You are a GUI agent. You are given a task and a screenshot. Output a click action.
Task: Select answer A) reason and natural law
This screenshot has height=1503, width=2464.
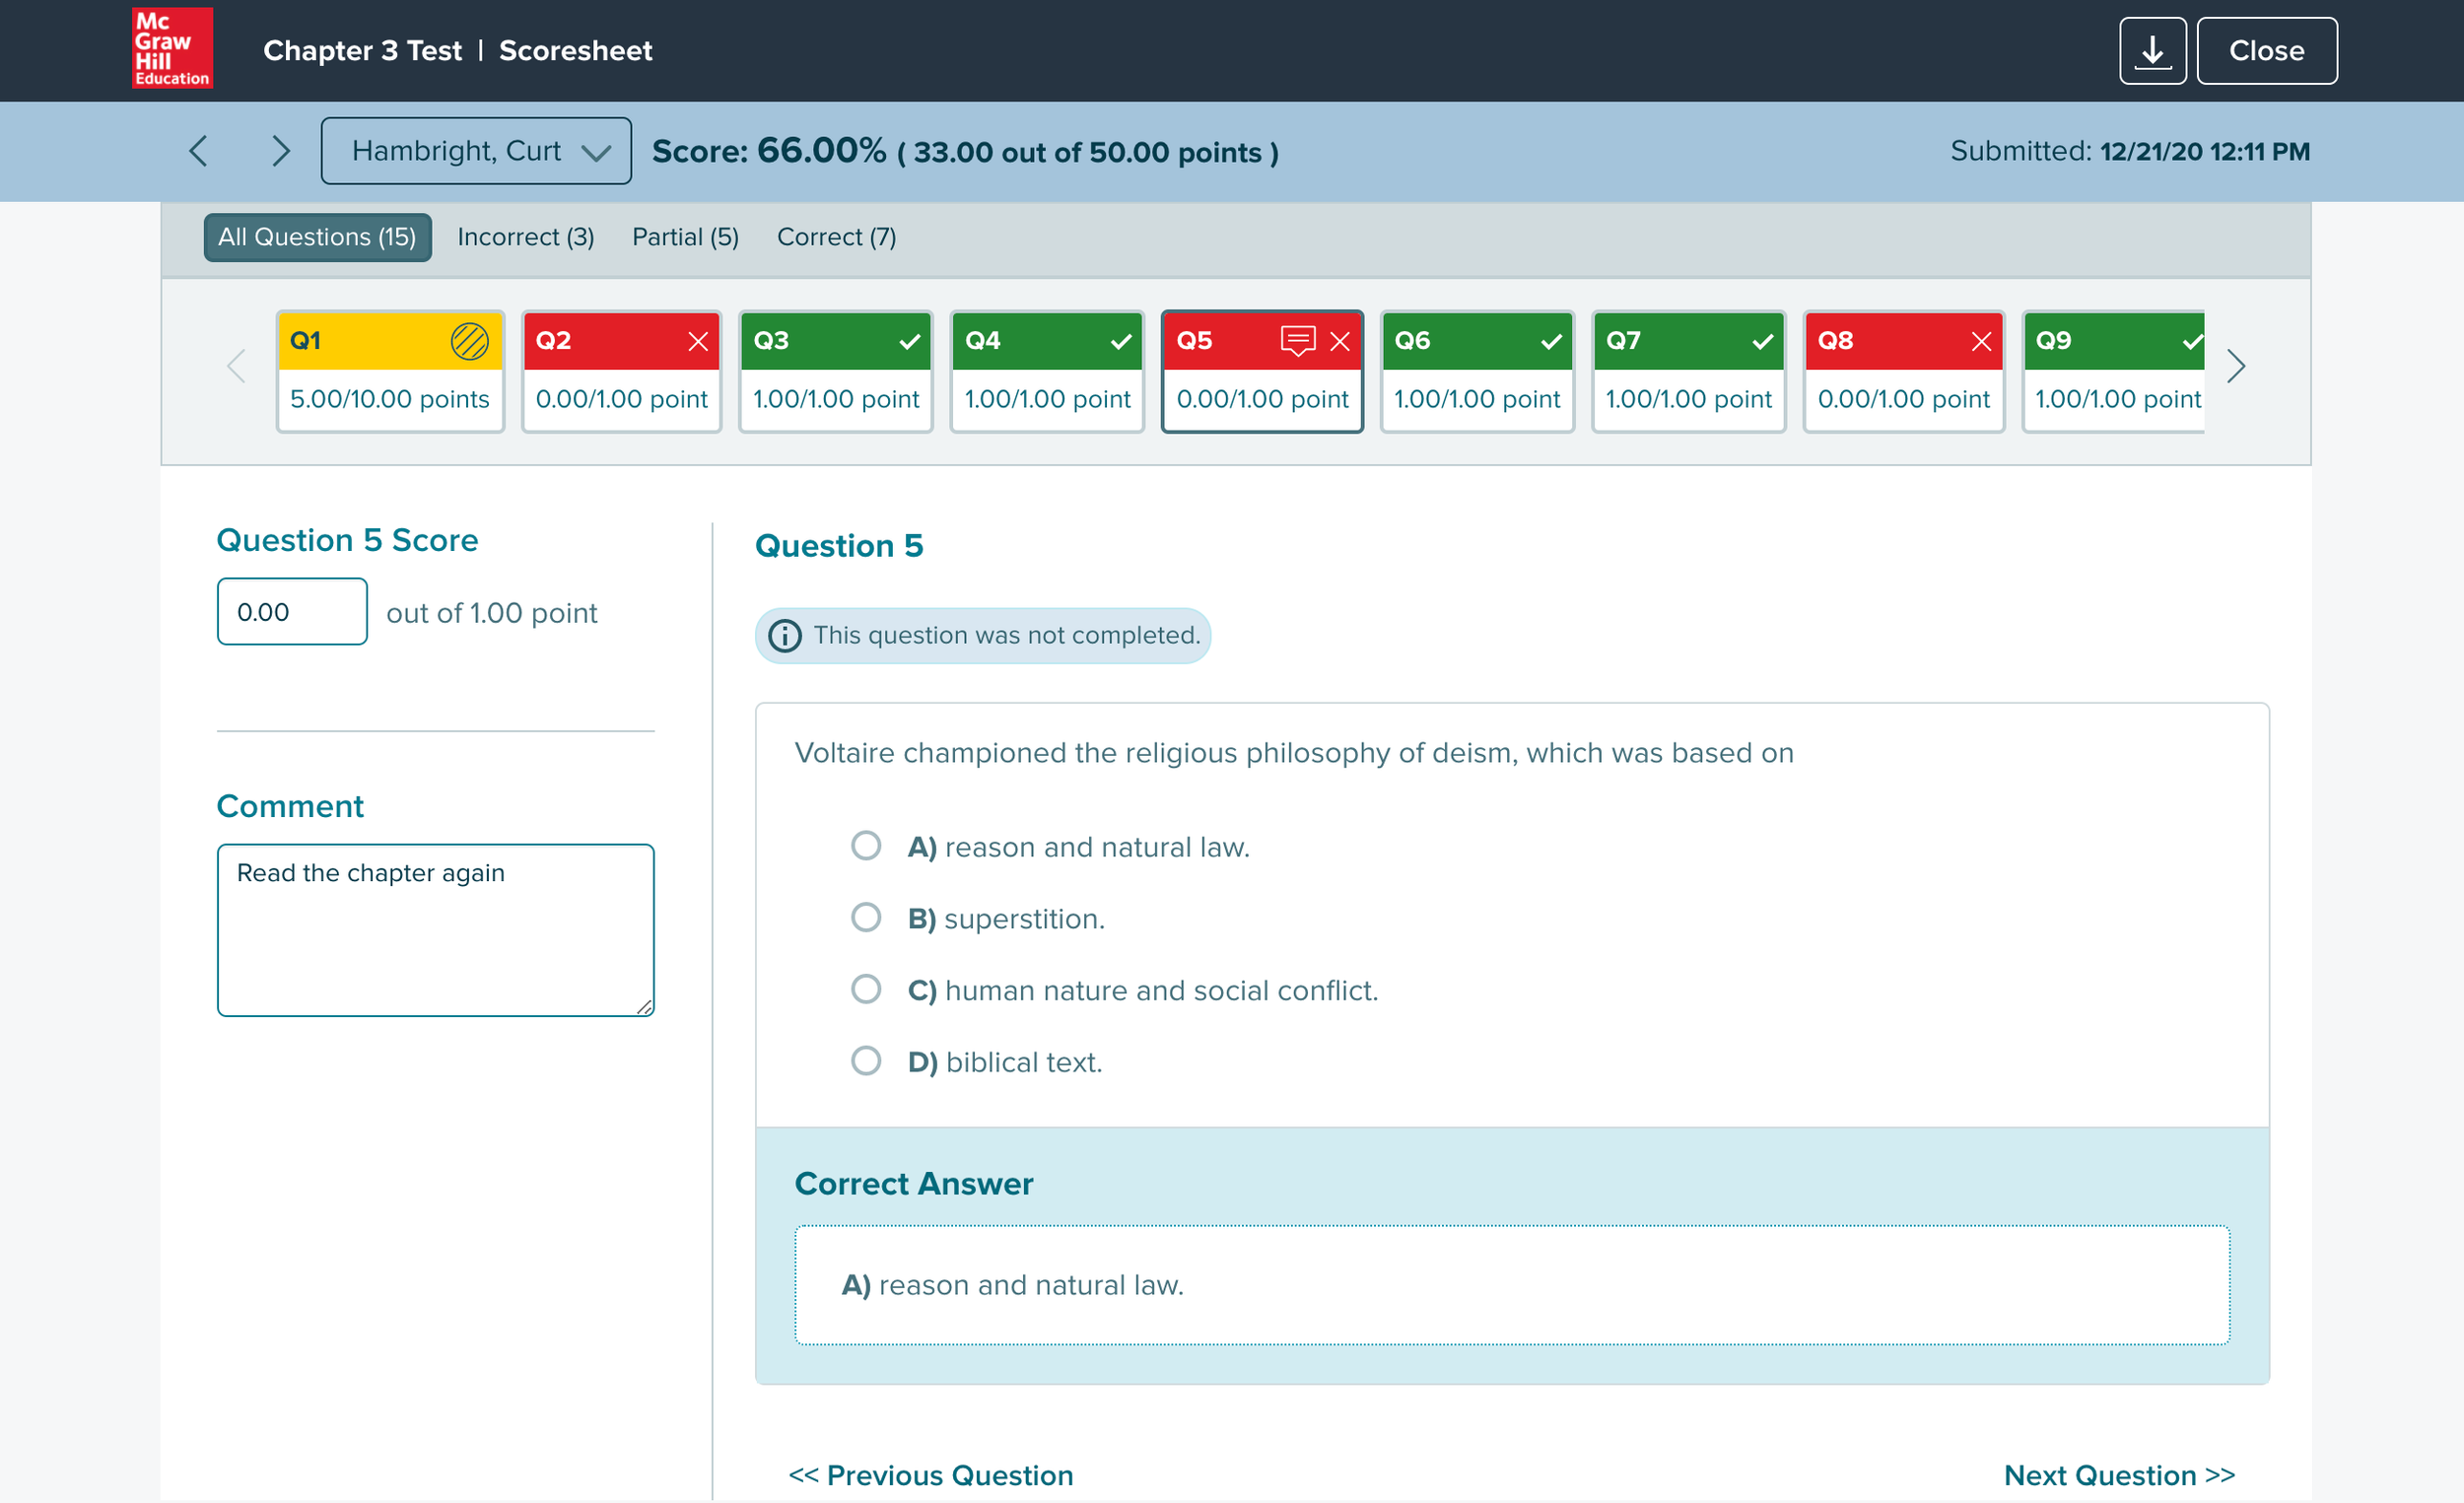[866, 845]
